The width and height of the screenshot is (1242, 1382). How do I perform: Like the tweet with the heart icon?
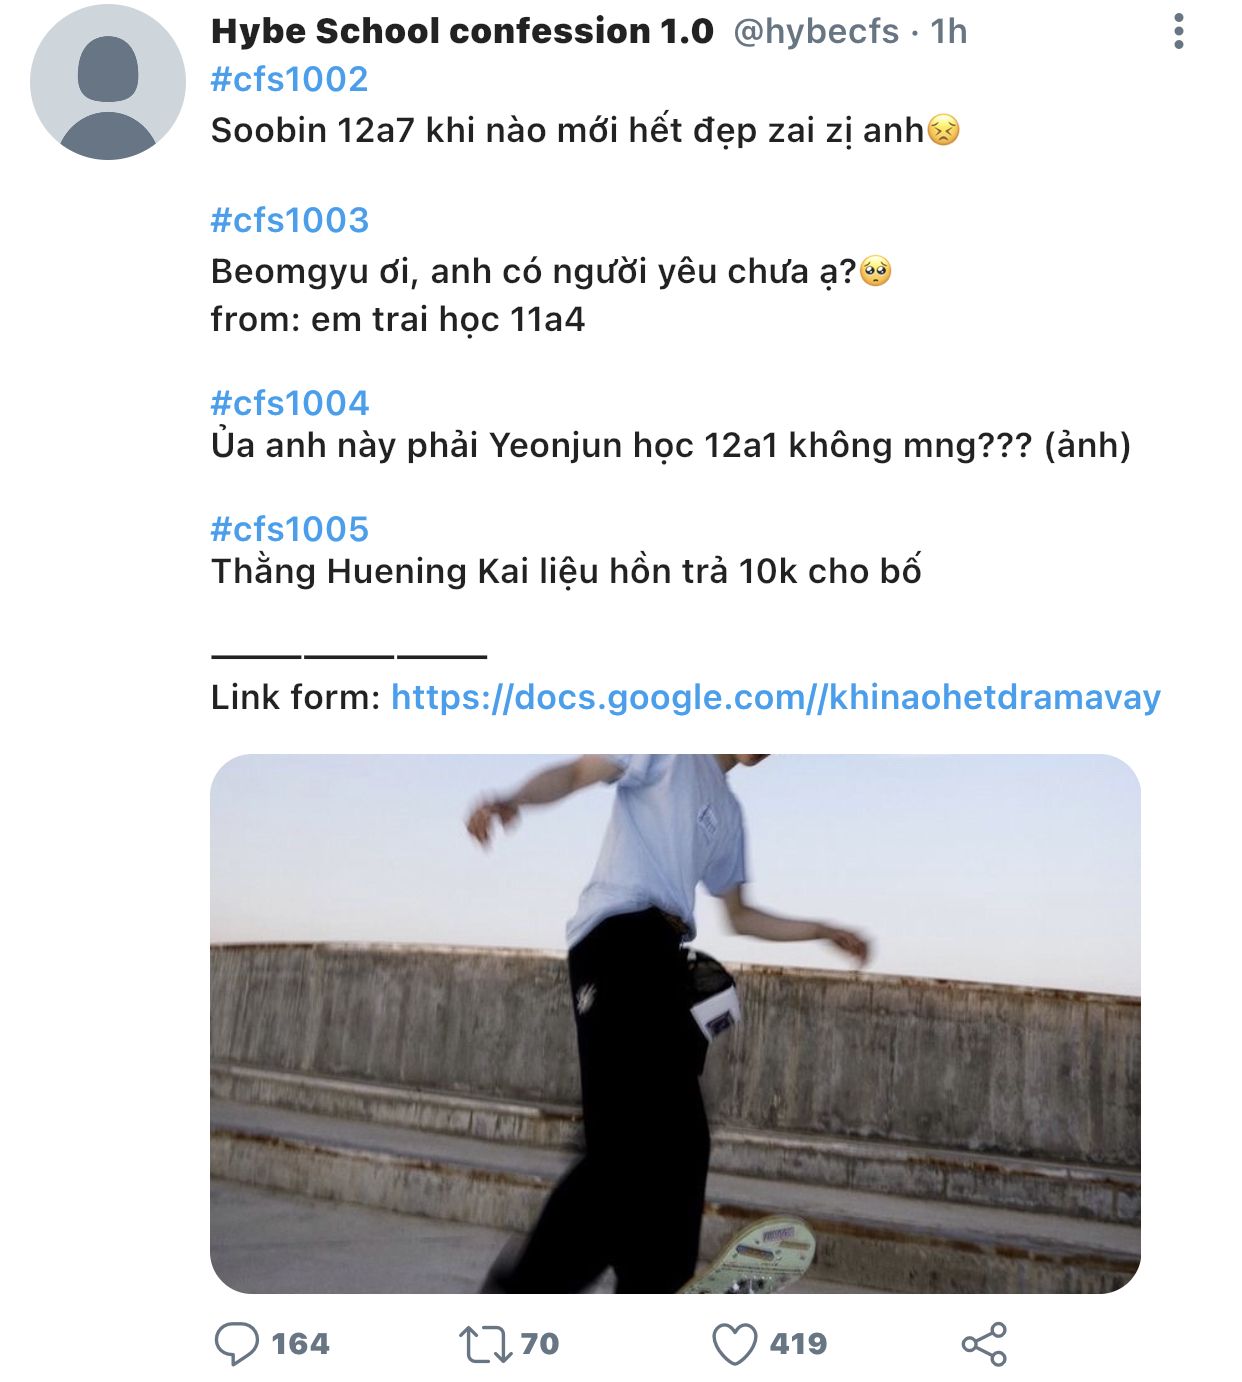[x=734, y=1344]
